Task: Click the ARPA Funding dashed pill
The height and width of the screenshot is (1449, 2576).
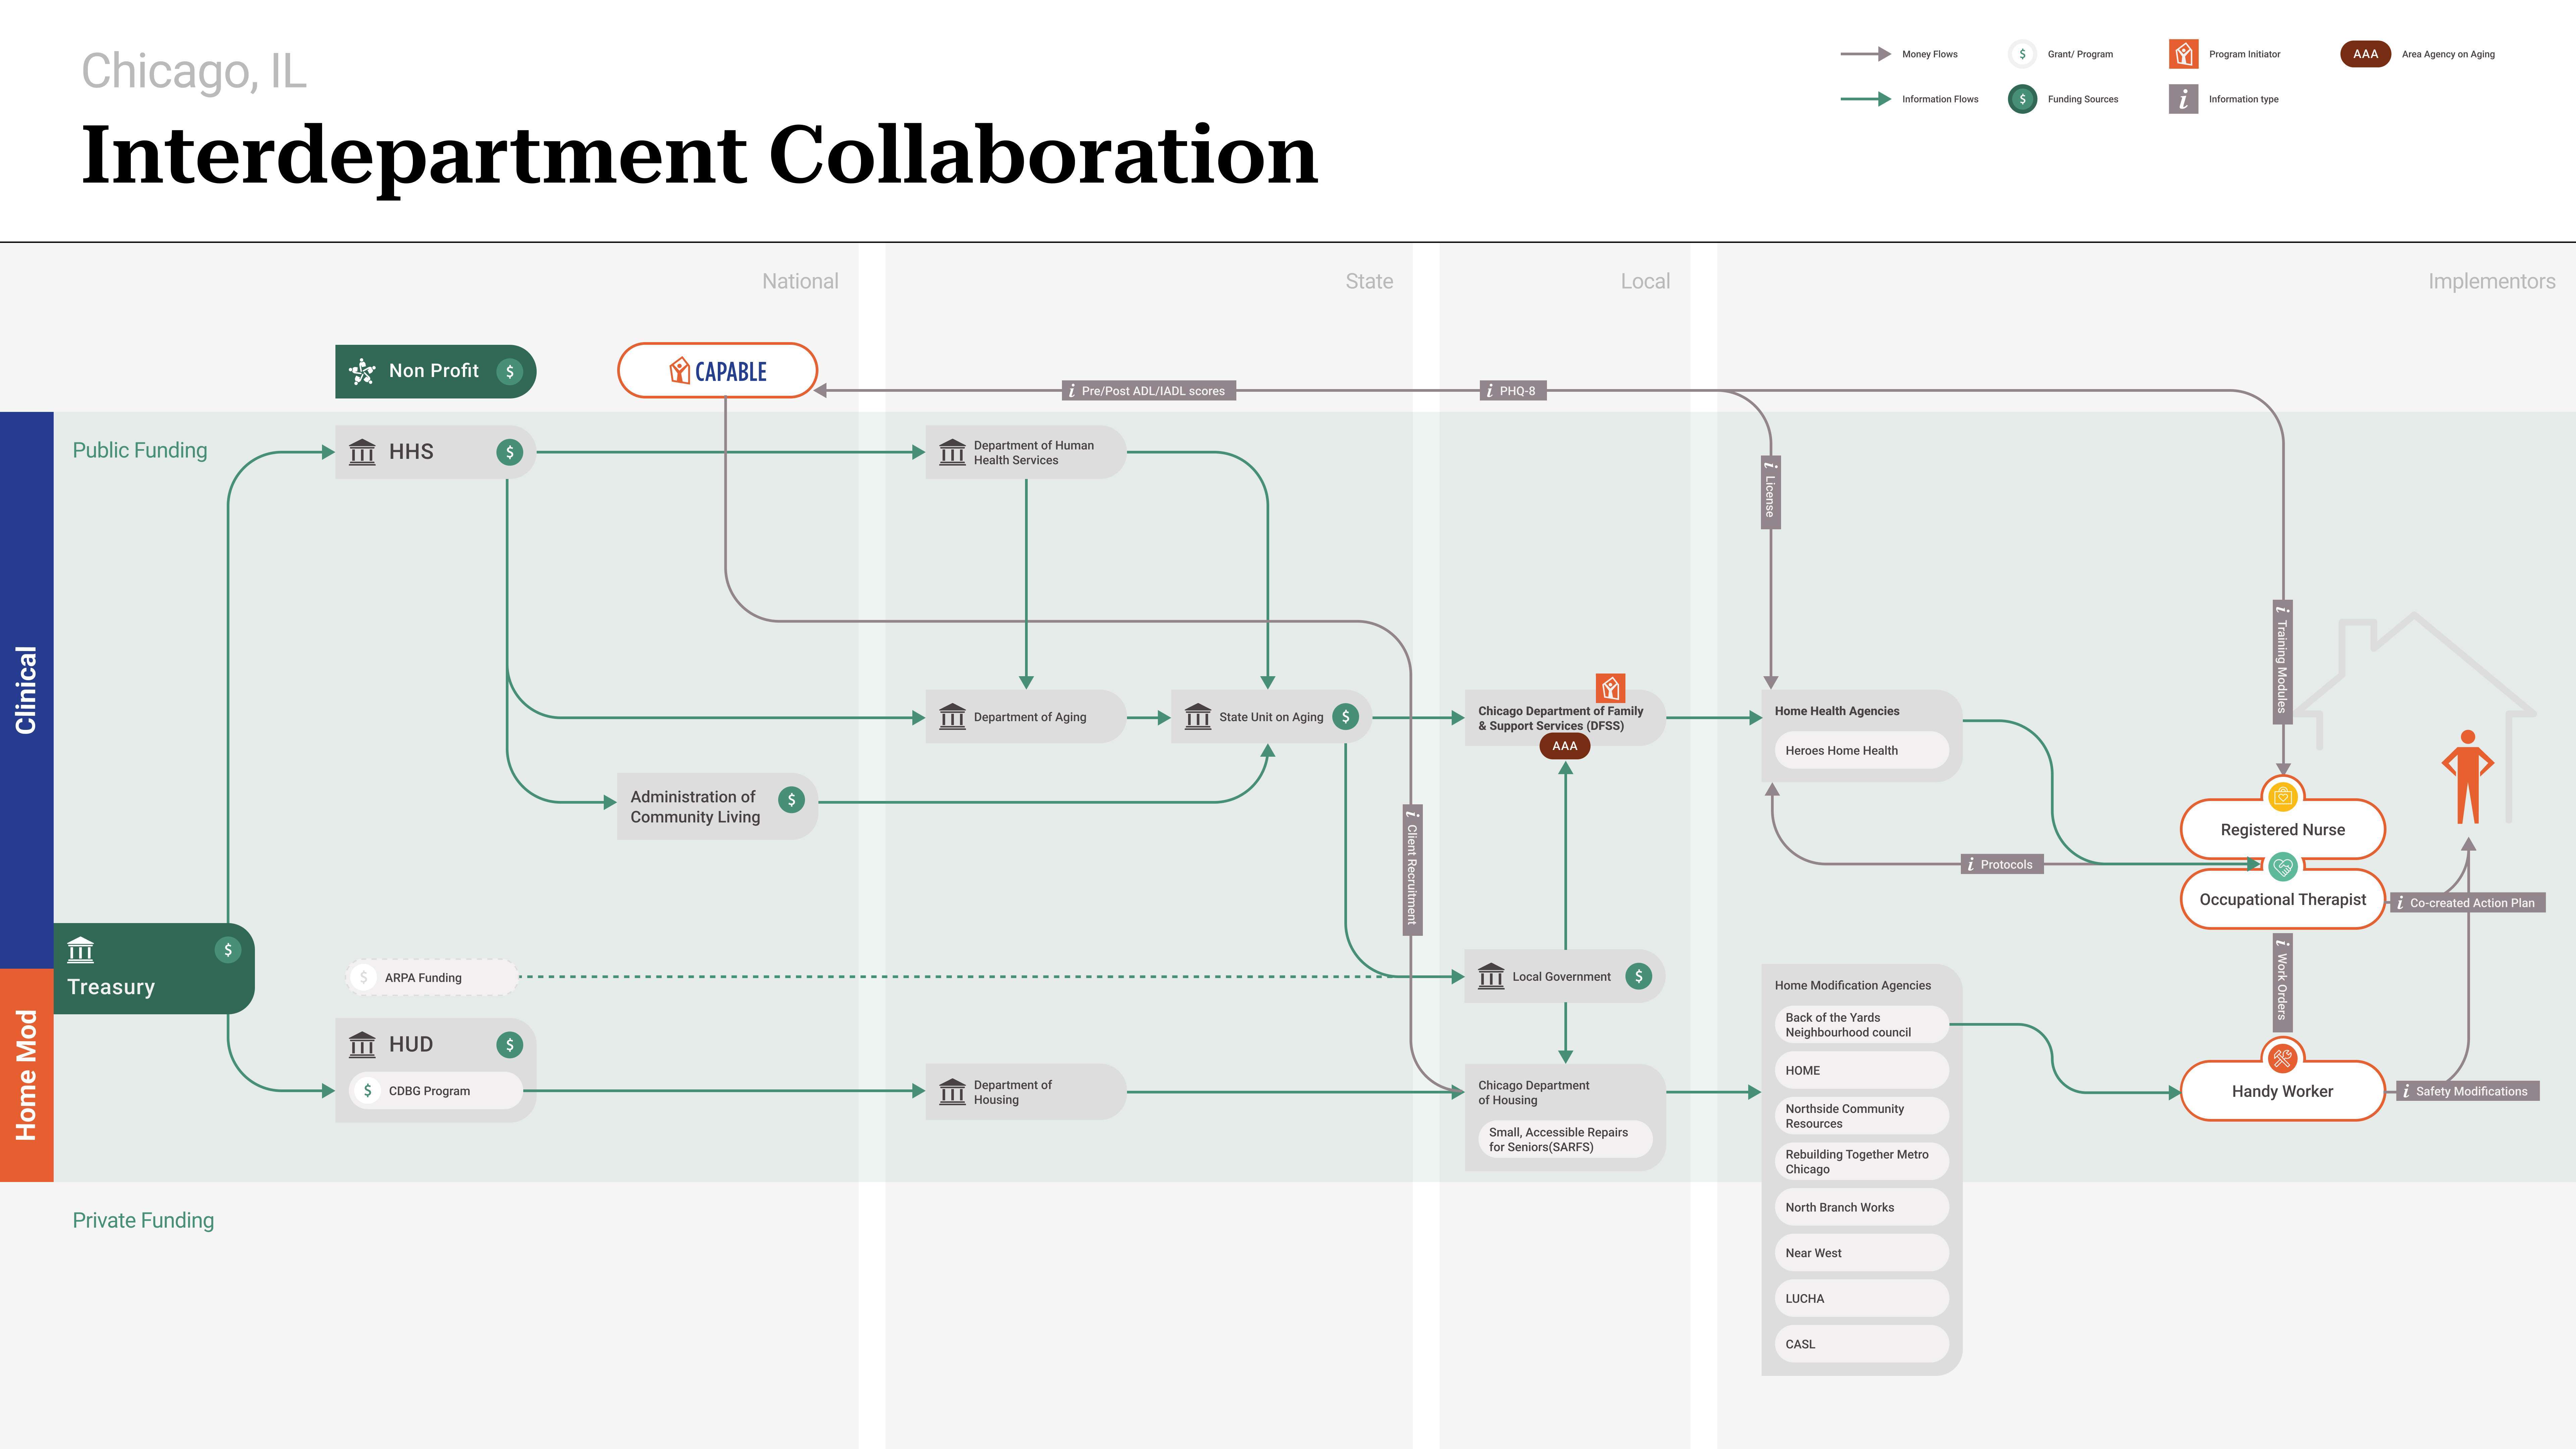Action: (432, 977)
